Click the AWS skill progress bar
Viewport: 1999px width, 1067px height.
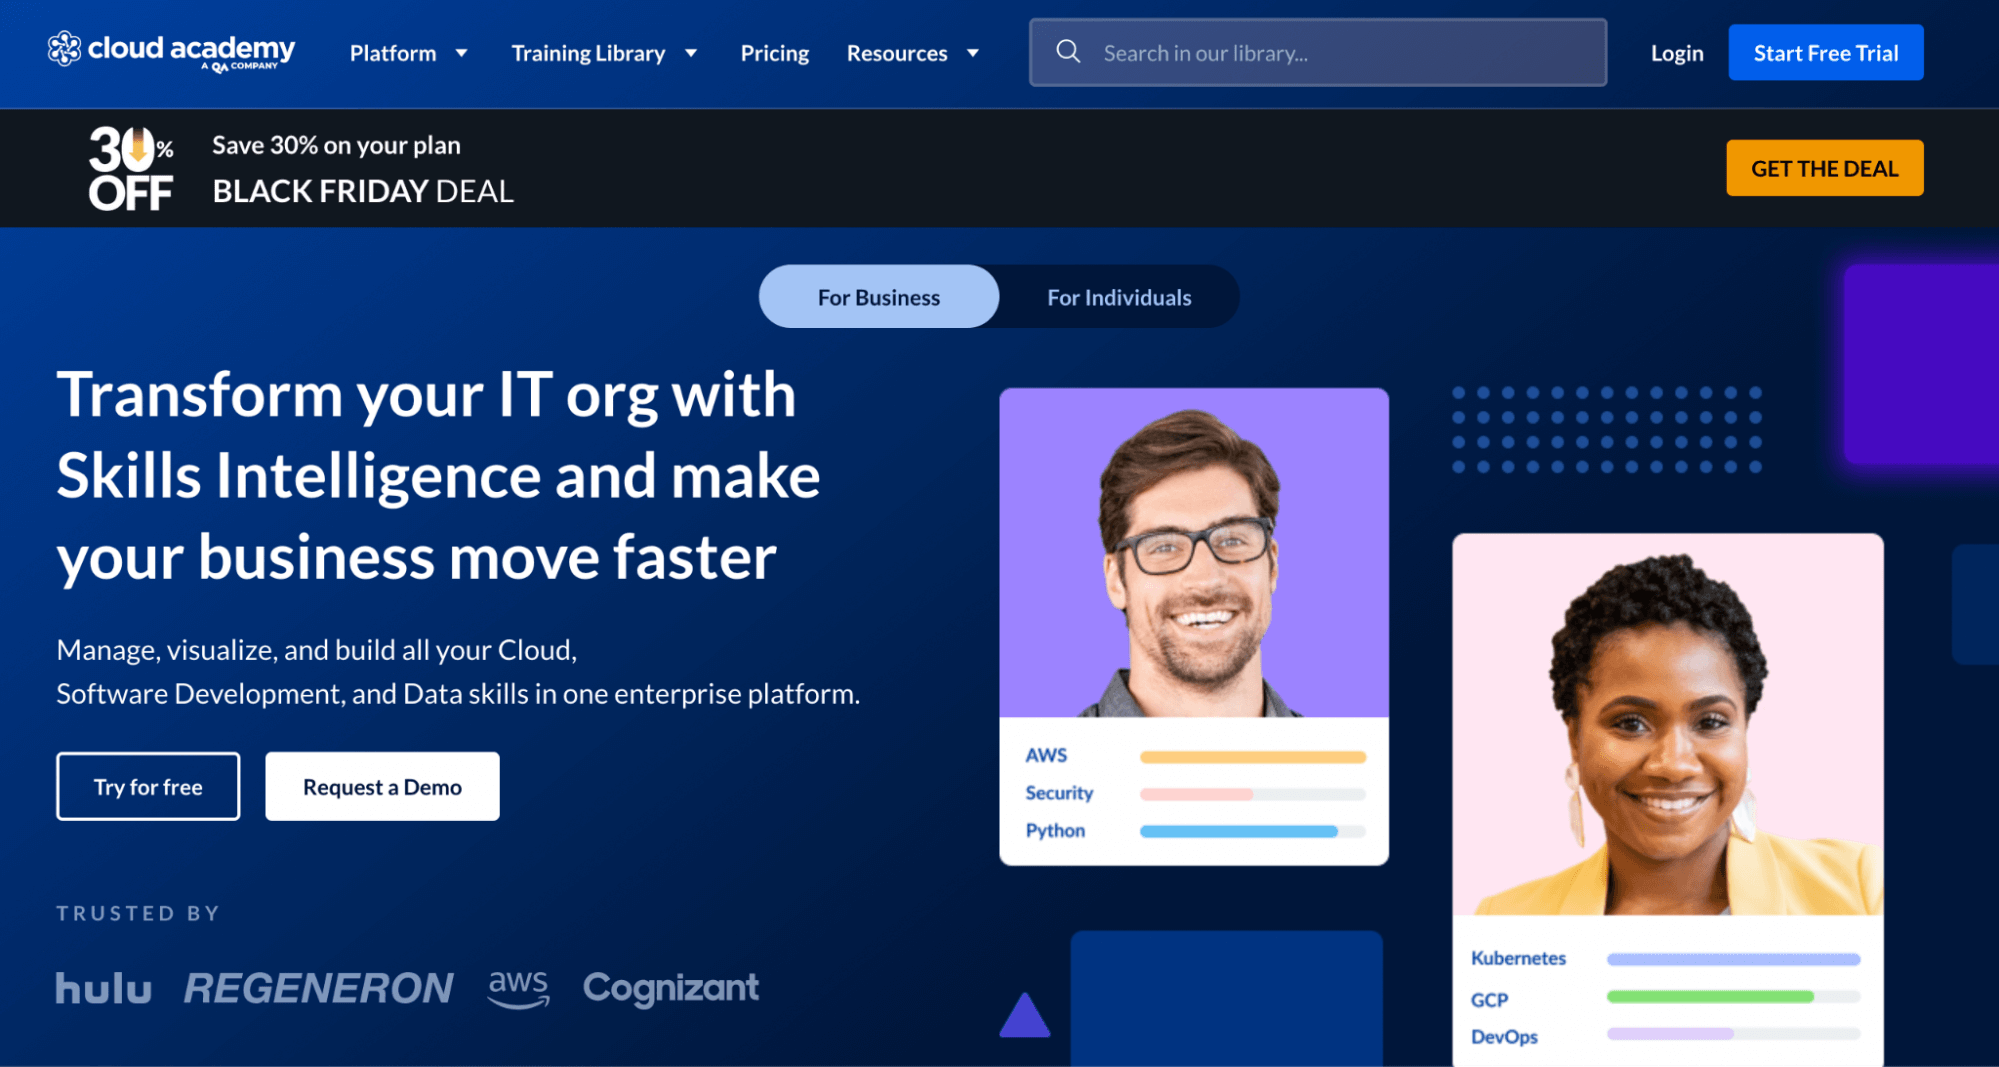[1253, 757]
